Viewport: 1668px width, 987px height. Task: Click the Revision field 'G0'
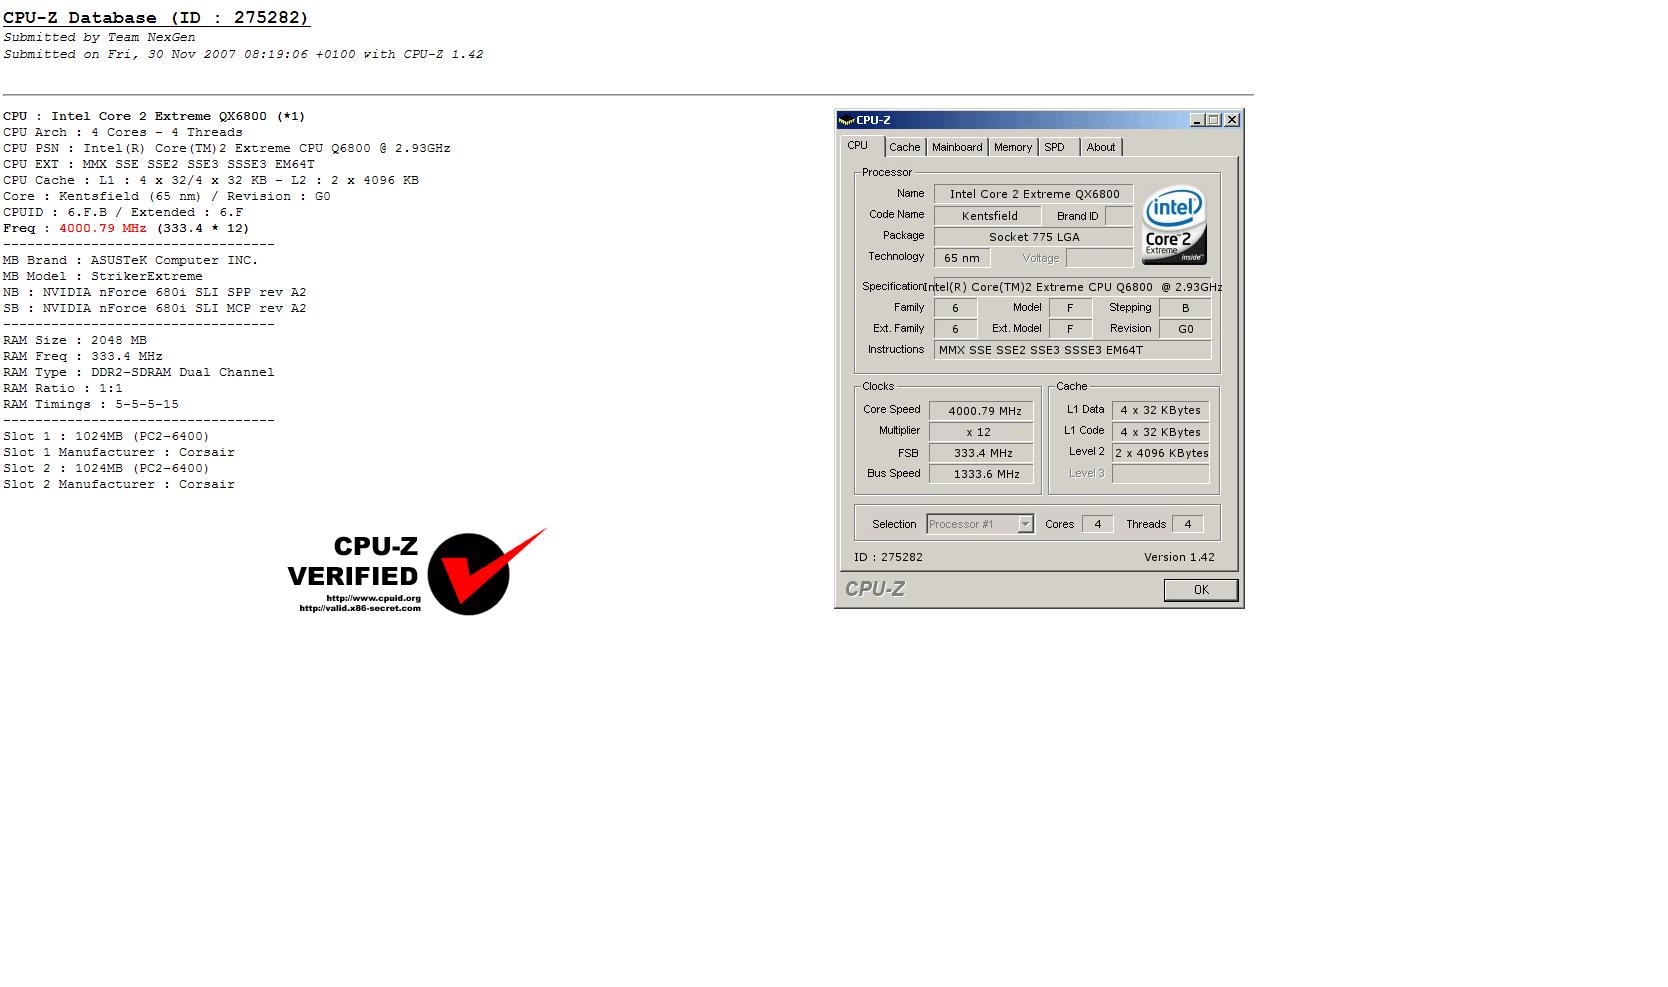pyautogui.click(x=1185, y=329)
